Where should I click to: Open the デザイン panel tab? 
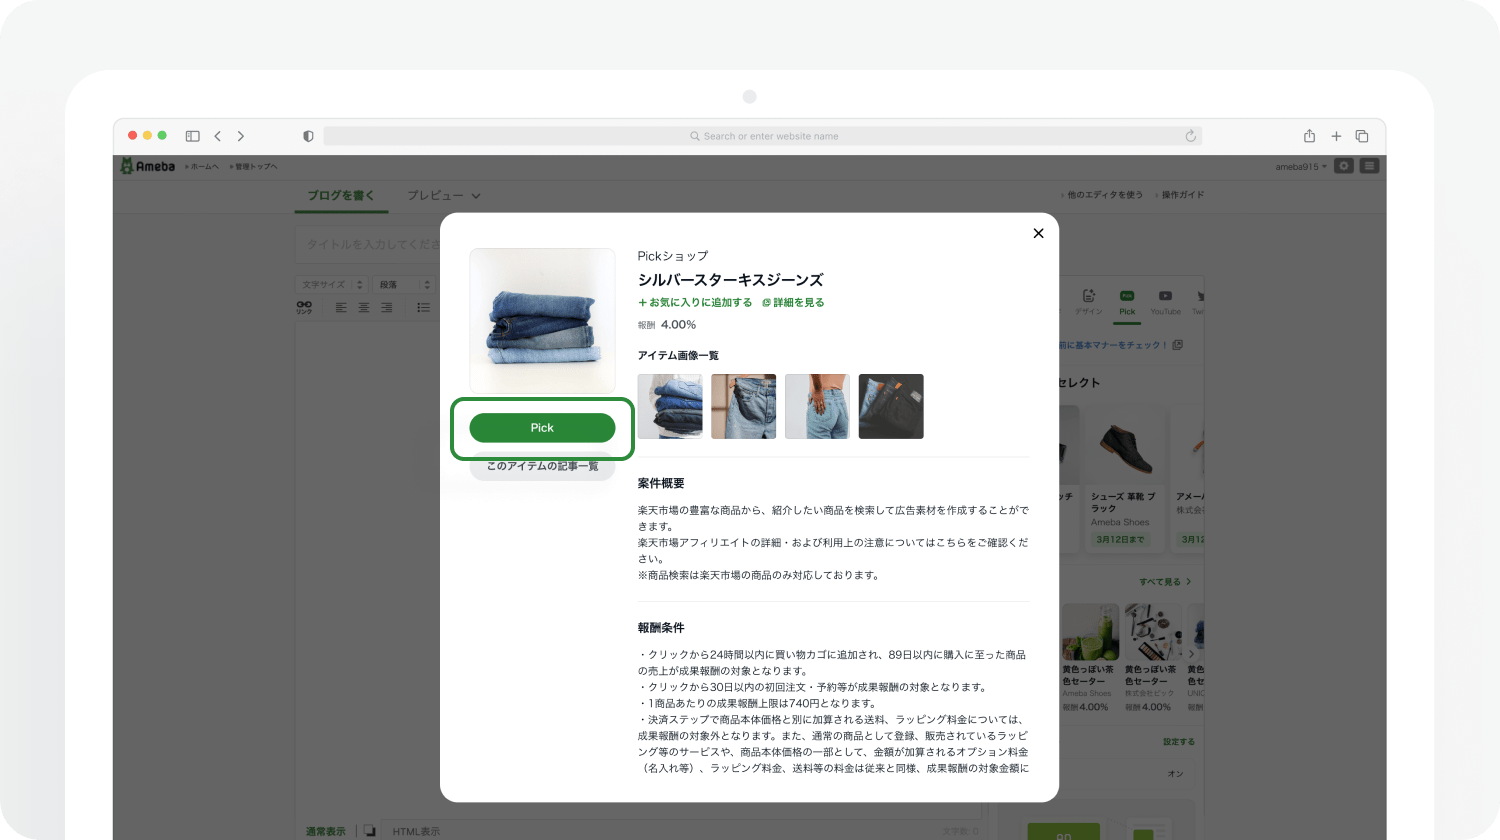[x=1089, y=302]
